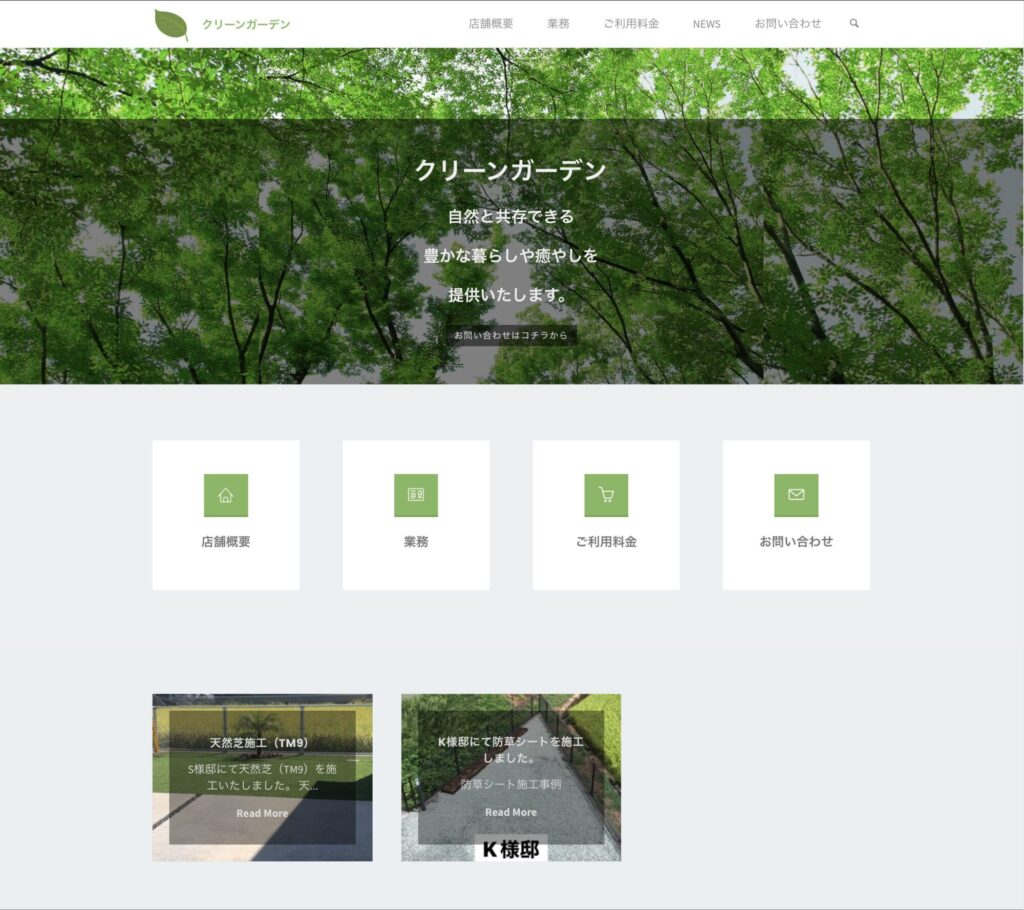Screen dimensions: 1024x910
Task: Click the 店舗概要 card label
Action: [x=226, y=542]
